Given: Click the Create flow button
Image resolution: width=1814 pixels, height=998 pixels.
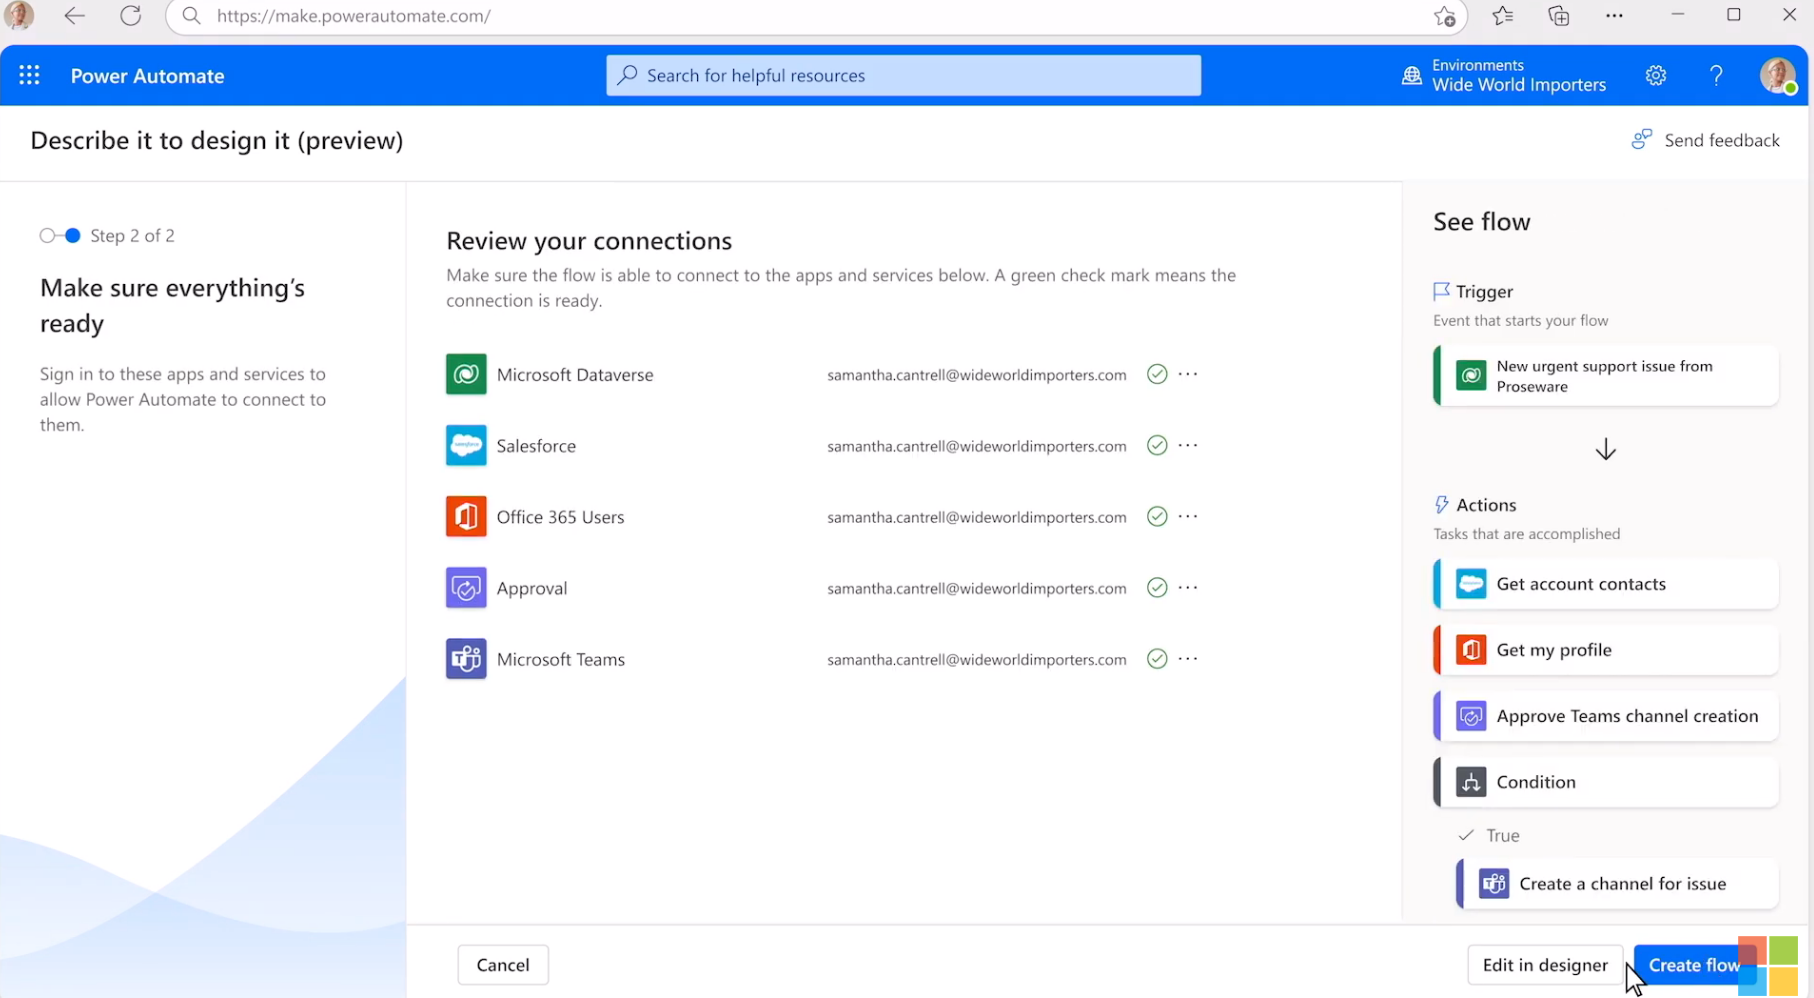Looking at the screenshot, I should click(1694, 965).
